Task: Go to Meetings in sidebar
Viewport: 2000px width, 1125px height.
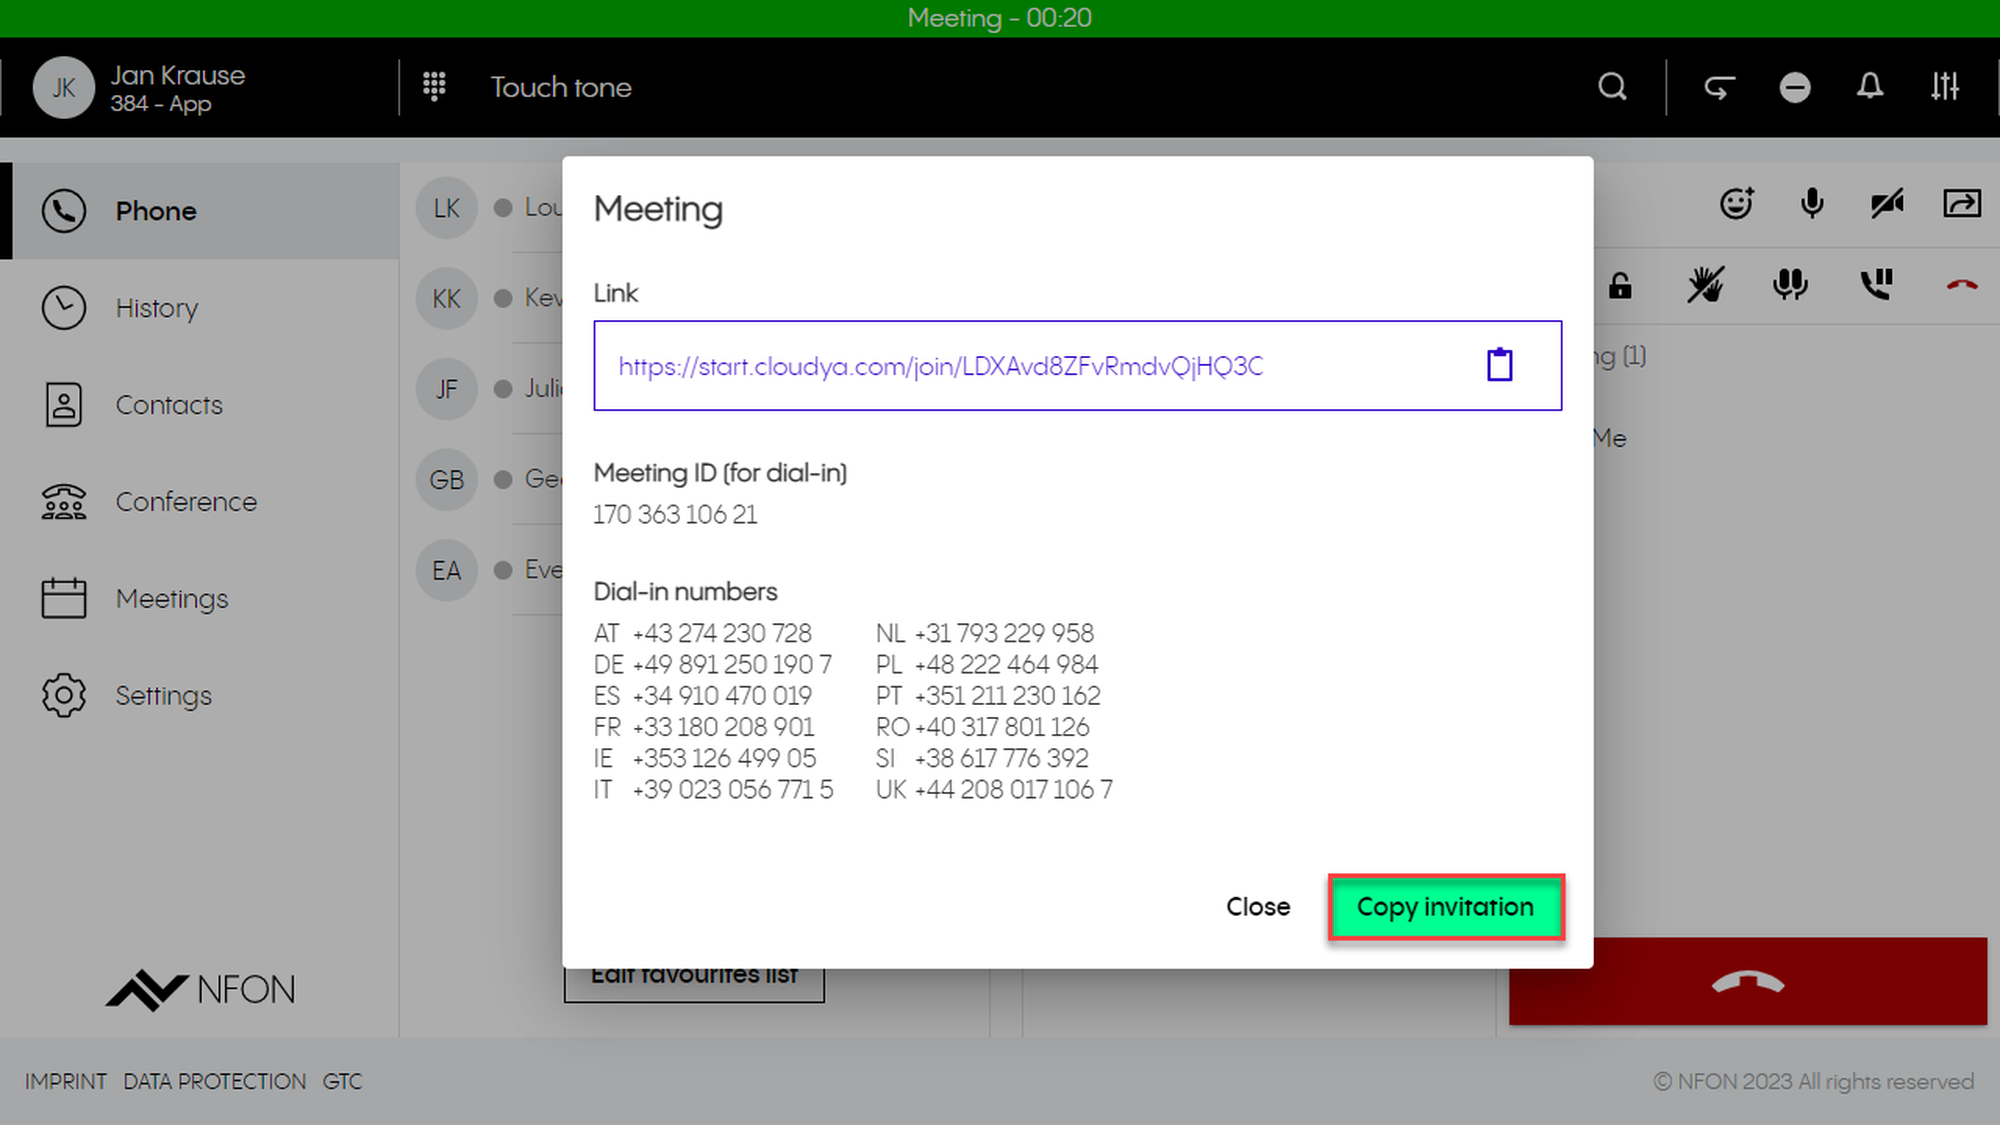Action: 172,599
